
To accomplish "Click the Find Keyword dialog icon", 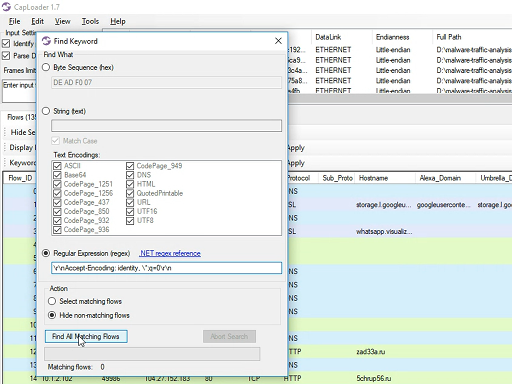I will [x=46, y=41].
